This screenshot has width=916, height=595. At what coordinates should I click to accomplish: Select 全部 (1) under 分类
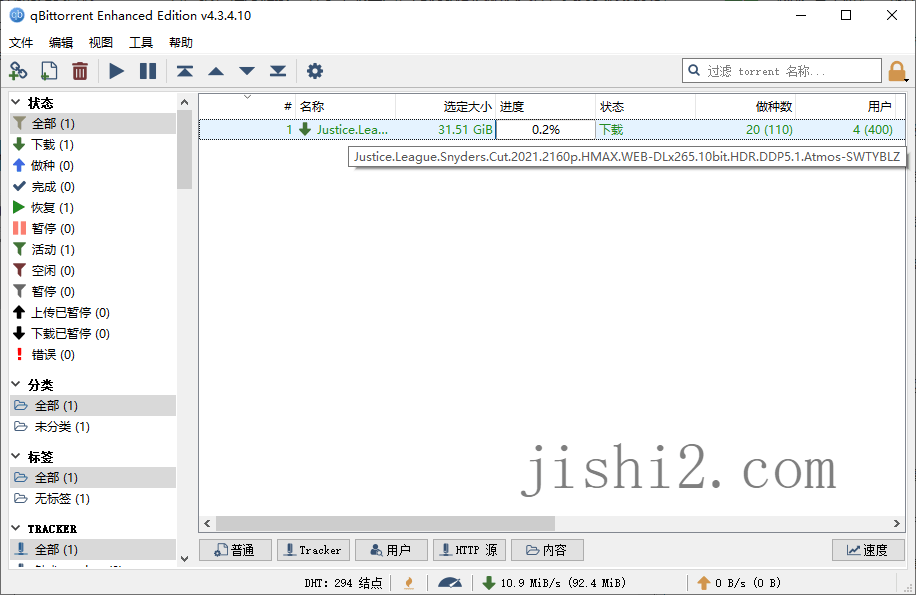coord(93,406)
